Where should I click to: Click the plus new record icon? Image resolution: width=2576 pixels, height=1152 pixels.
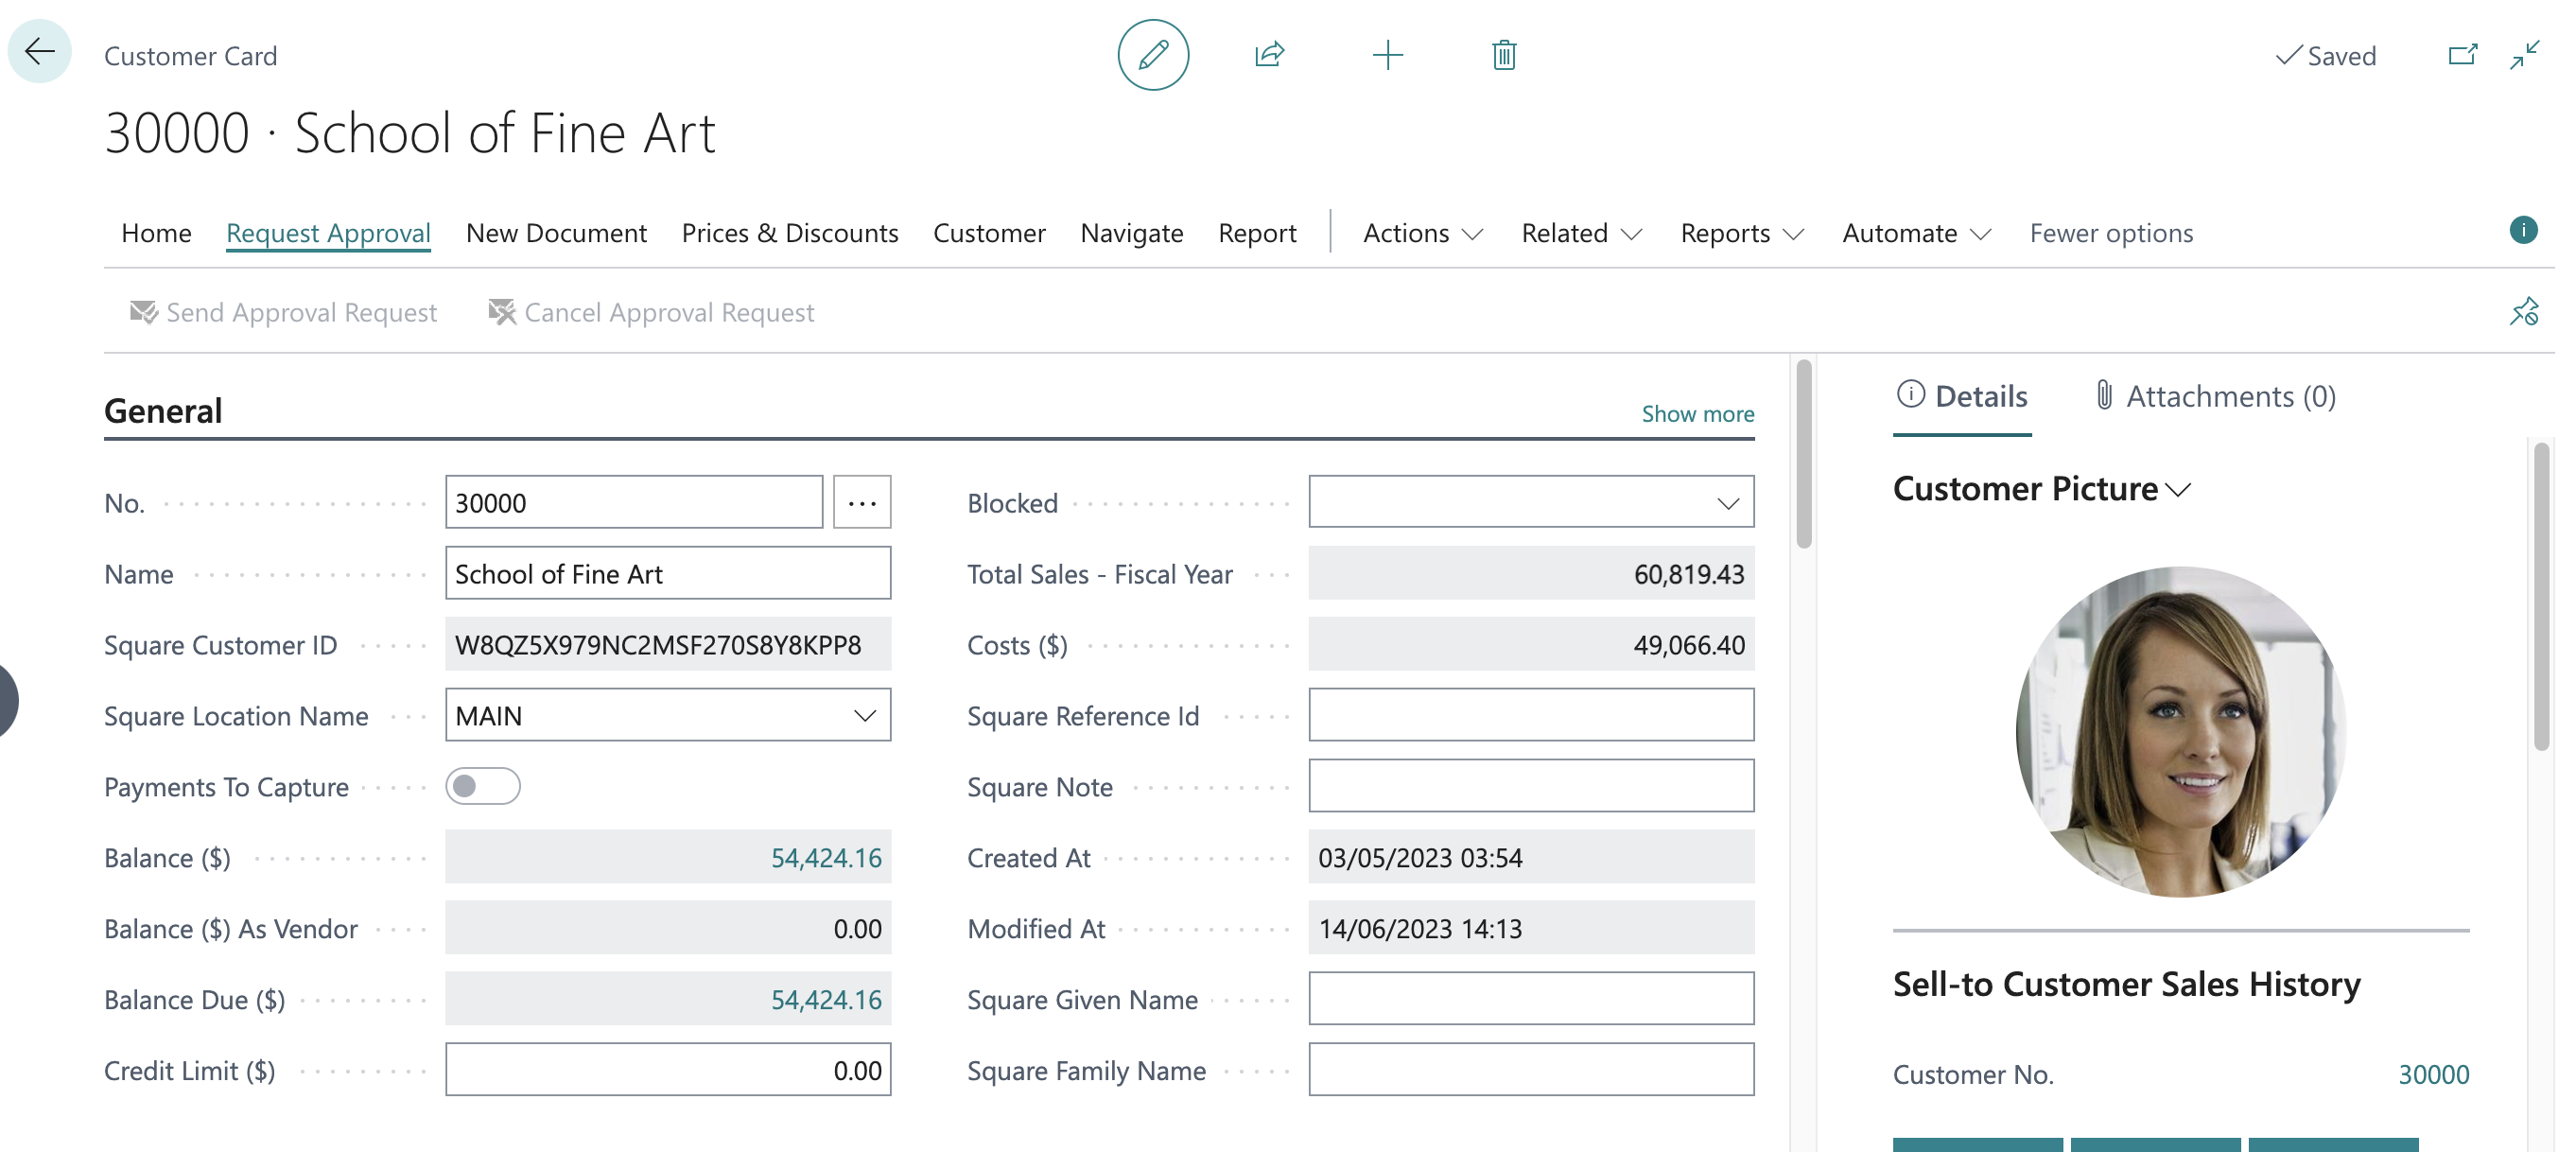1387,55
